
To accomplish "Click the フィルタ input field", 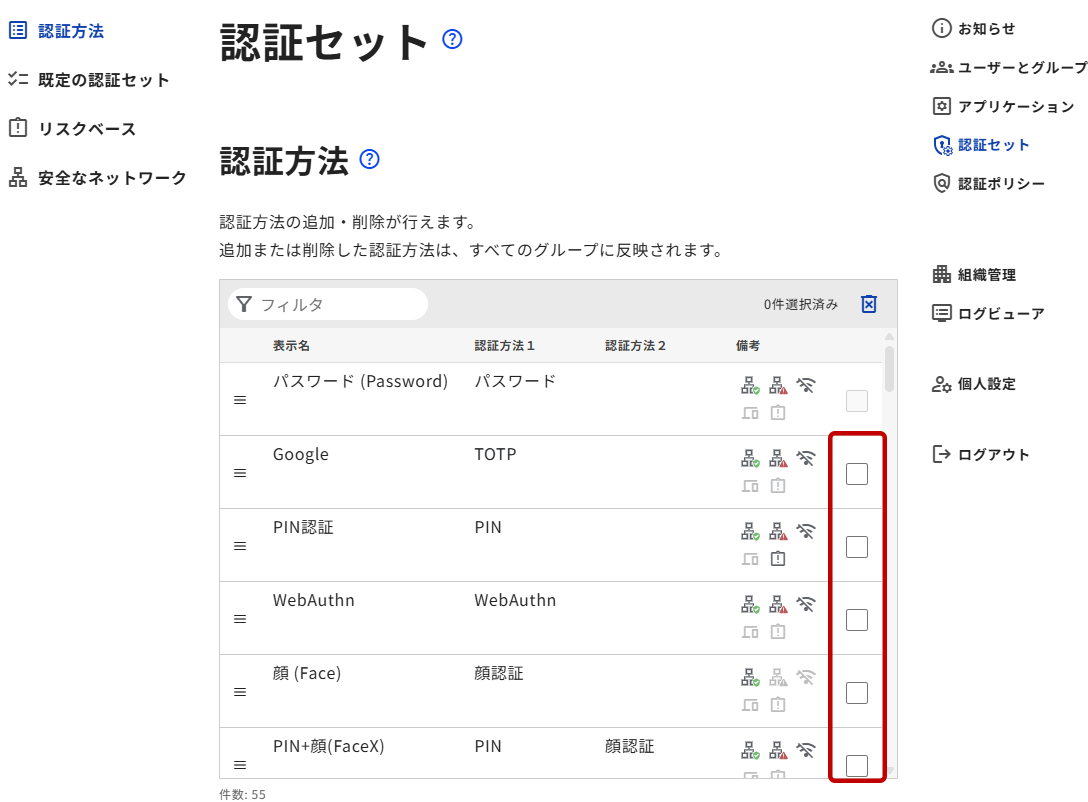I will point(338,304).
